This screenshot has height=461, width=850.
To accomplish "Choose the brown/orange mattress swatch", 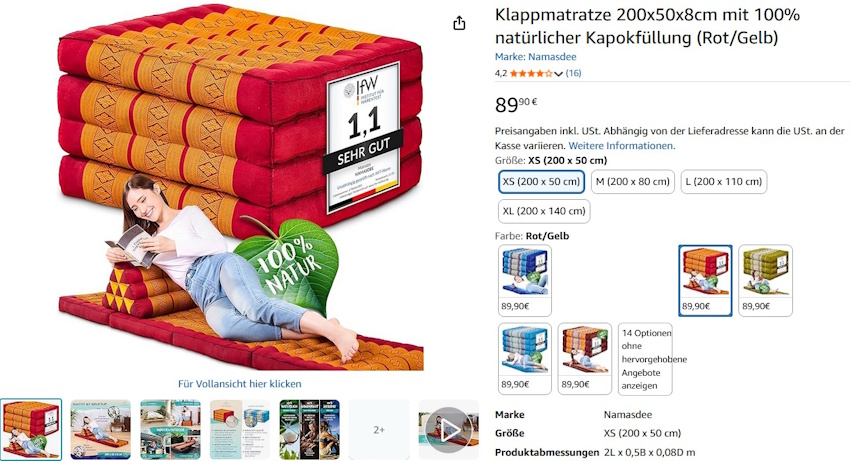I will (x=584, y=358).
